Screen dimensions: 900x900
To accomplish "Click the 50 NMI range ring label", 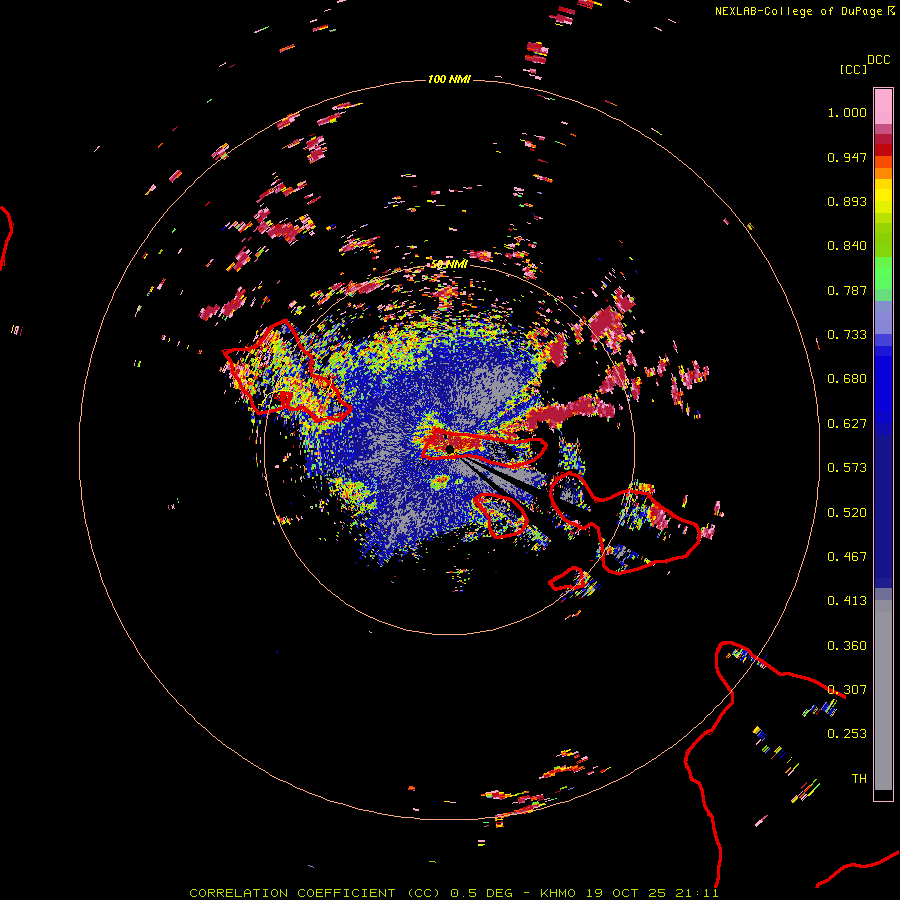I will coord(449,264).
